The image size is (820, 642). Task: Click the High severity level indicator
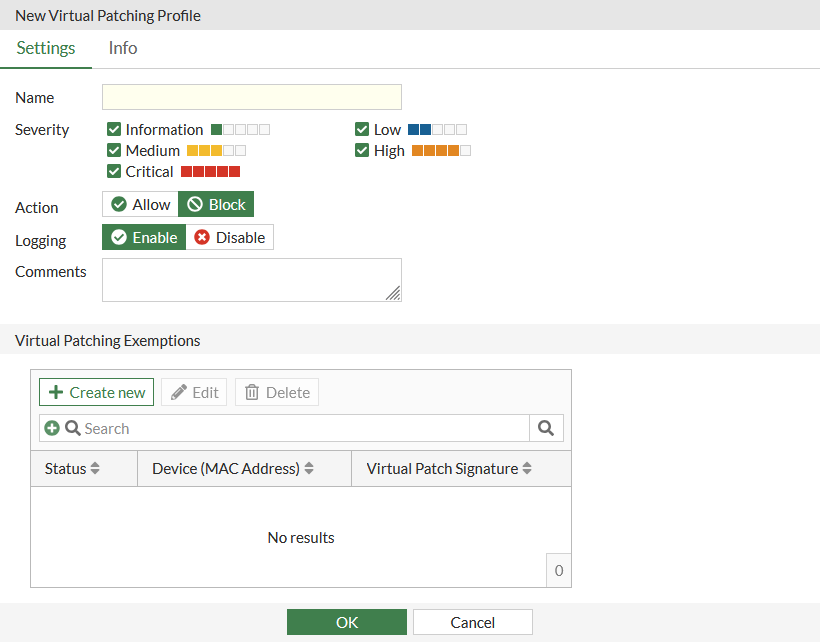[441, 151]
